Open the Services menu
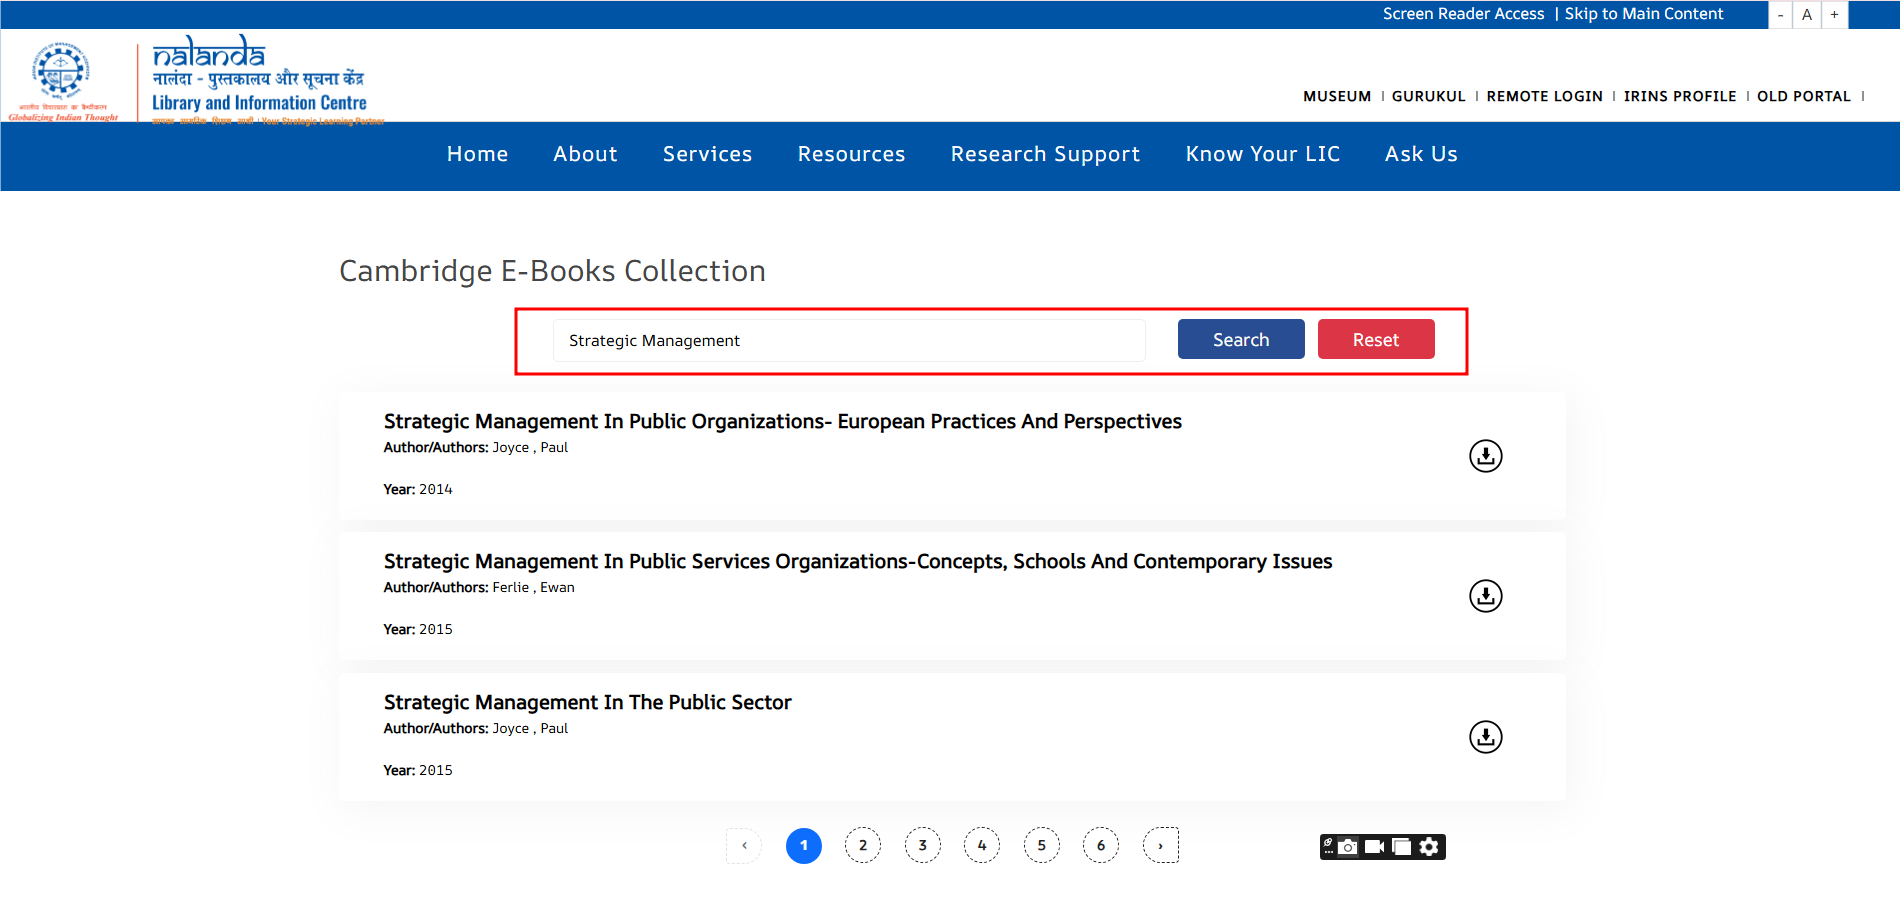1900x916 pixels. 707,154
